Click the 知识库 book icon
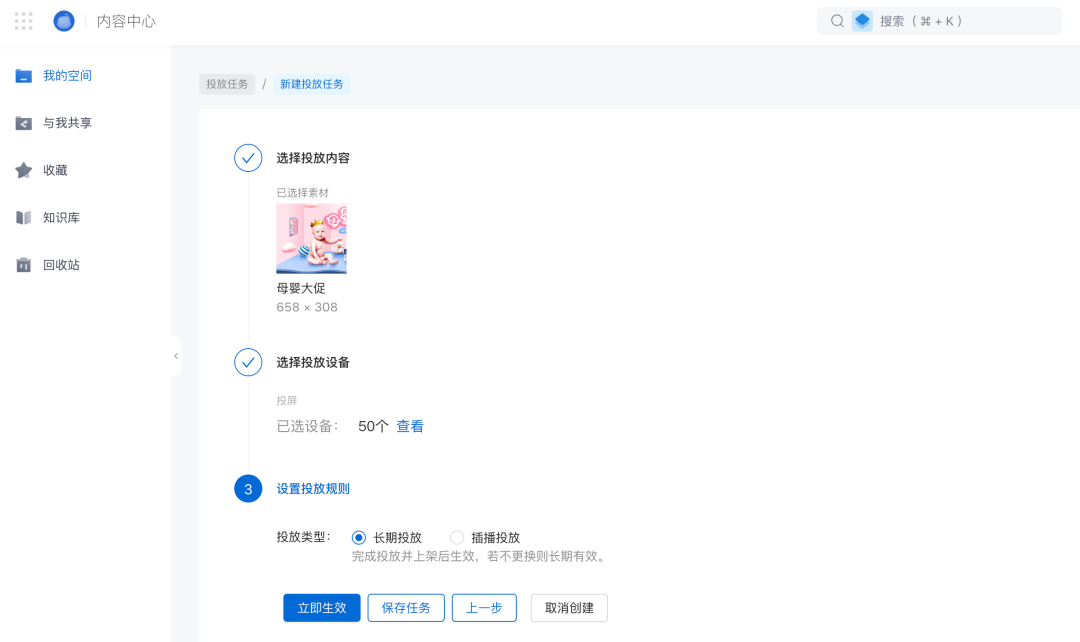This screenshot has width=1080, height=642. click(23, 218)
